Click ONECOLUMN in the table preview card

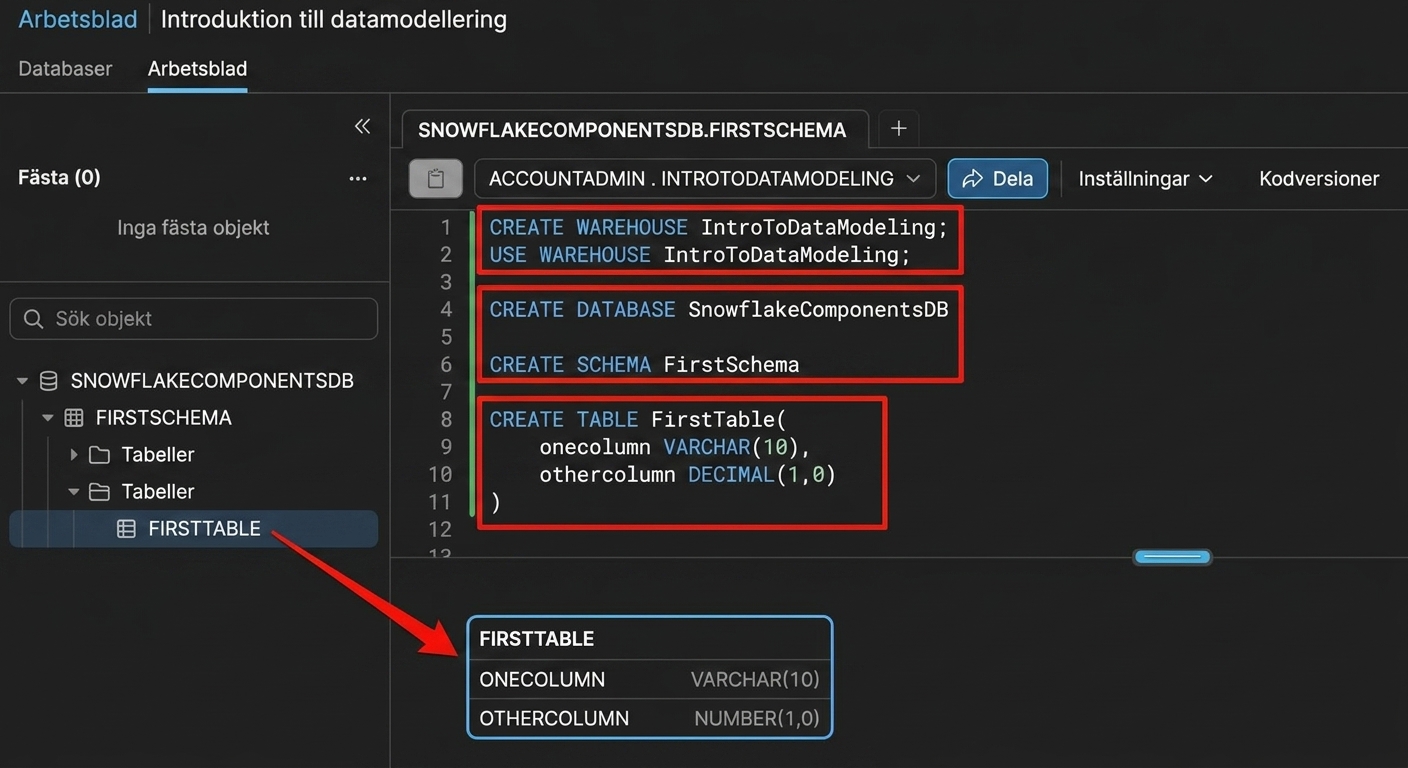pyautogui.click(x=542, y=680)
